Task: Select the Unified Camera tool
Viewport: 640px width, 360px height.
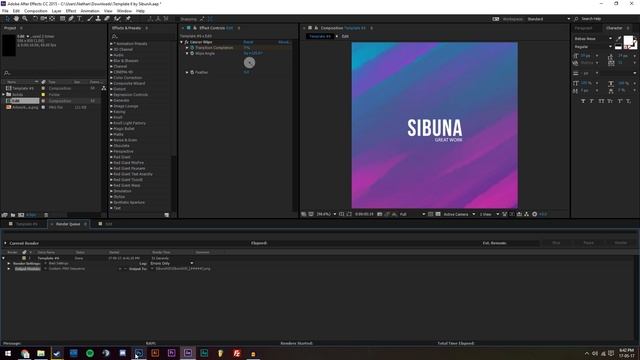Action: 43,19
